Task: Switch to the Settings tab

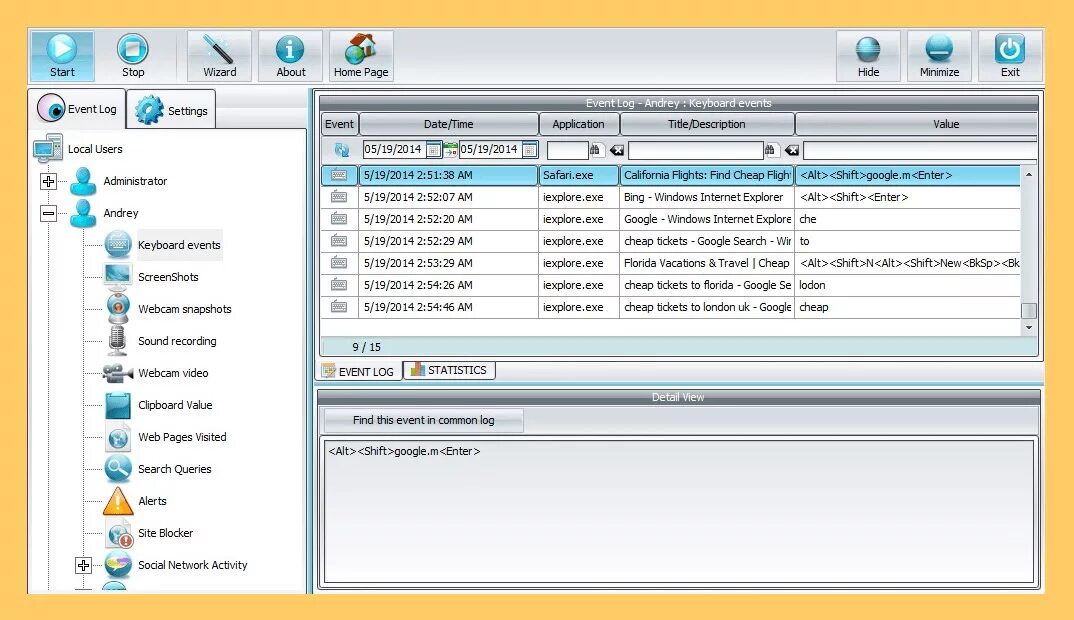Action: pos(171,110)
